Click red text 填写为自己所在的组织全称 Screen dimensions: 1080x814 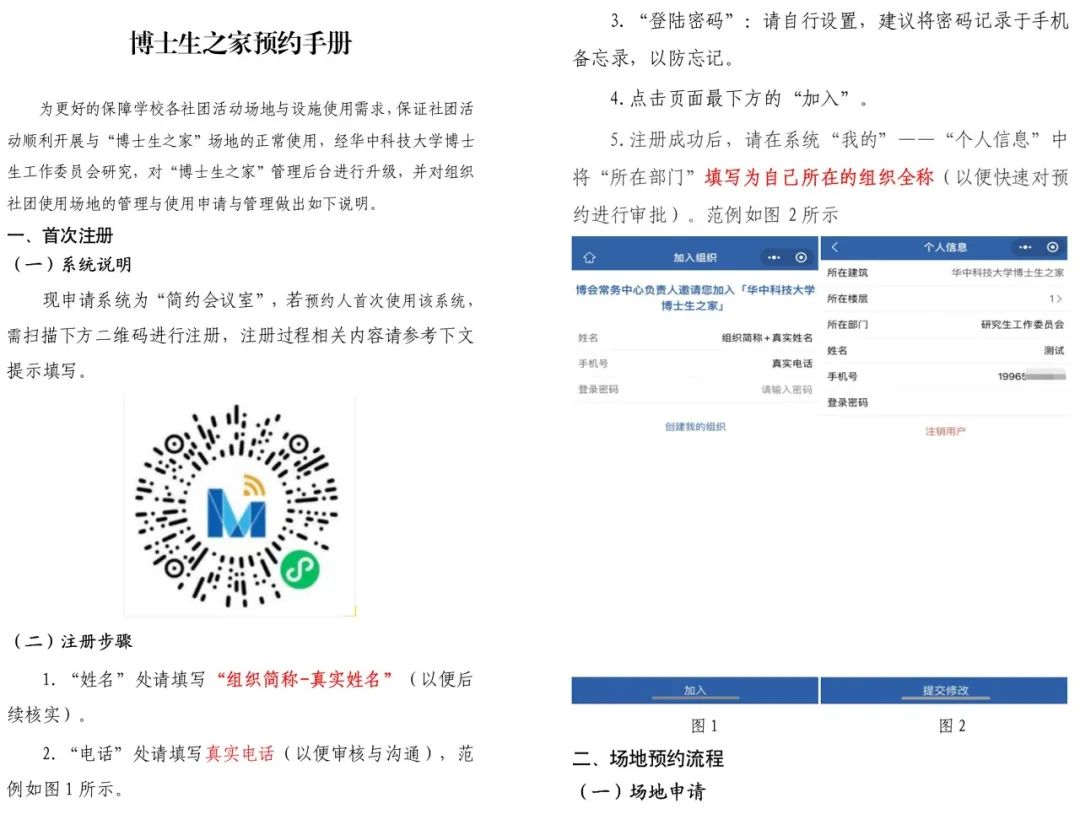tap(819, 177)
